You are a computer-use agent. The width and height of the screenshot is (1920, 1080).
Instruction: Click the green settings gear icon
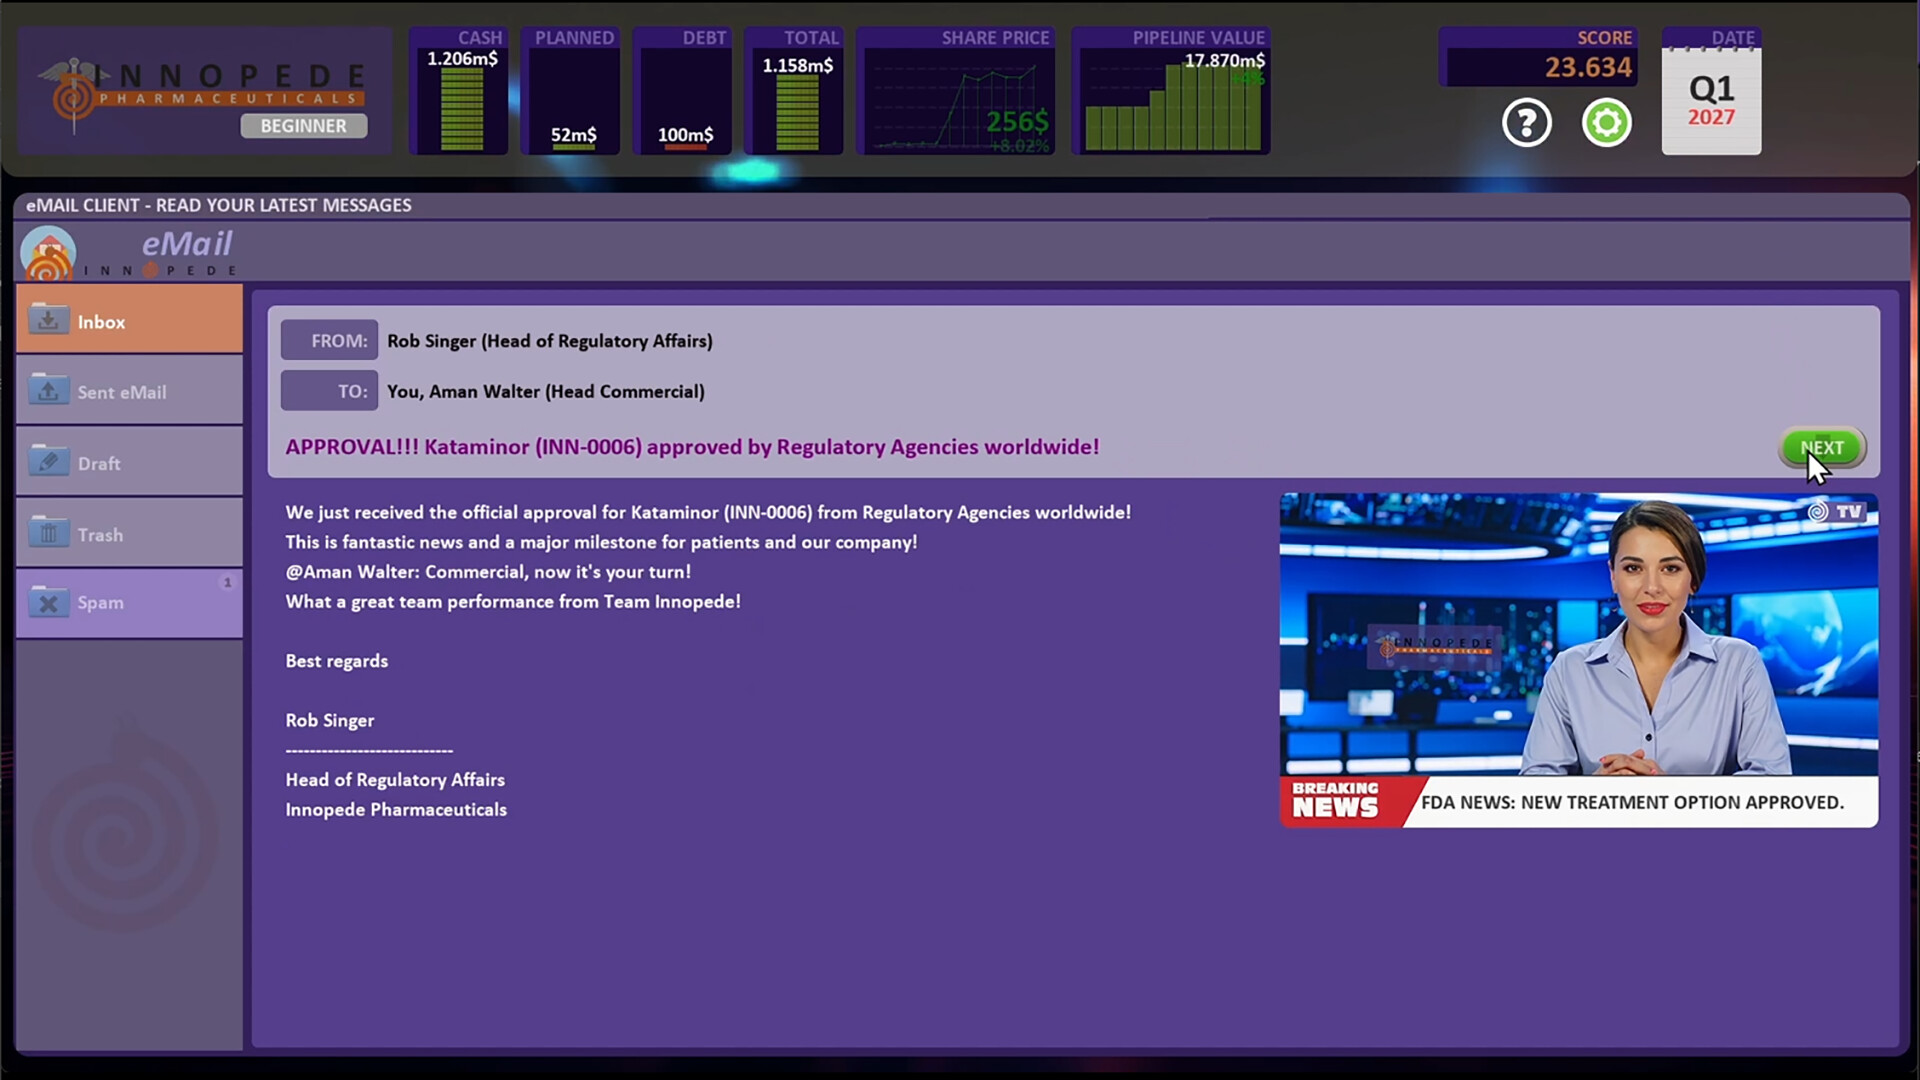[1606, 122]
